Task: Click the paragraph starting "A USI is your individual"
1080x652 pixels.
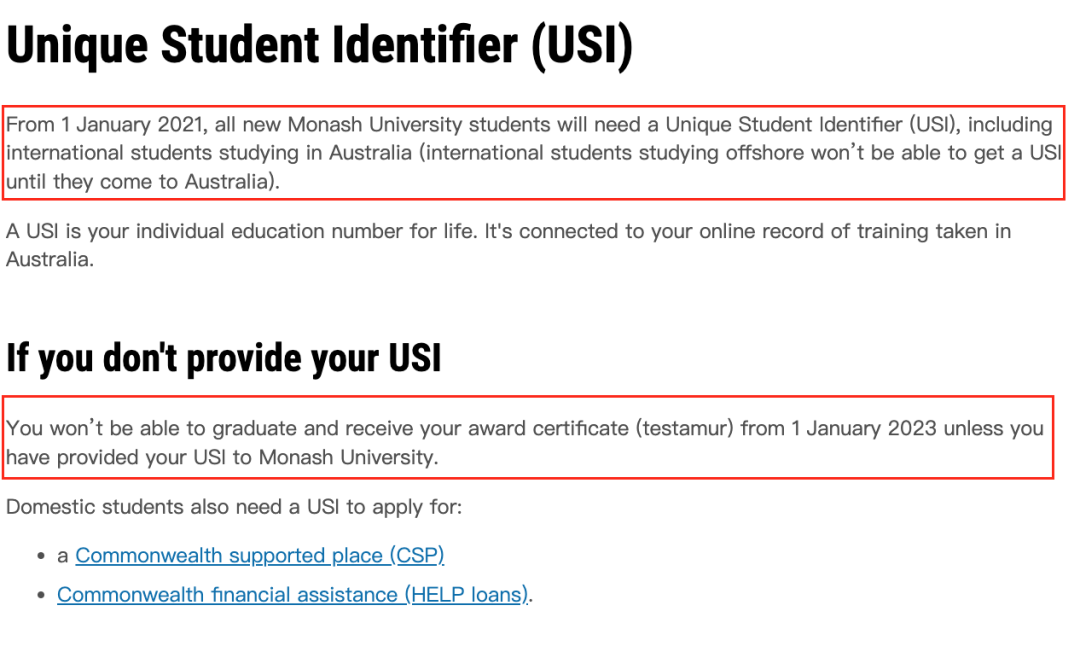Action: 508,245
